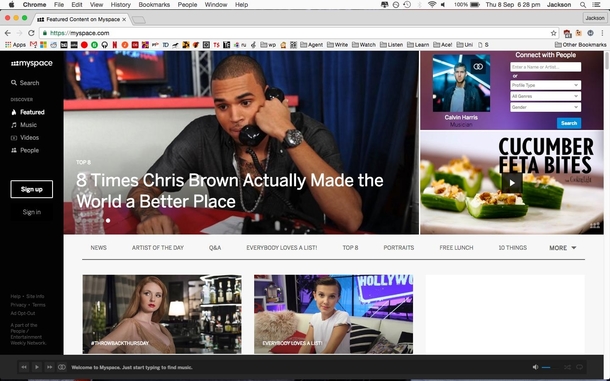This screenshot has width=610, height=381.
Task: Open the Listen bookmarks folder
Action: click(x=391, y=45)
